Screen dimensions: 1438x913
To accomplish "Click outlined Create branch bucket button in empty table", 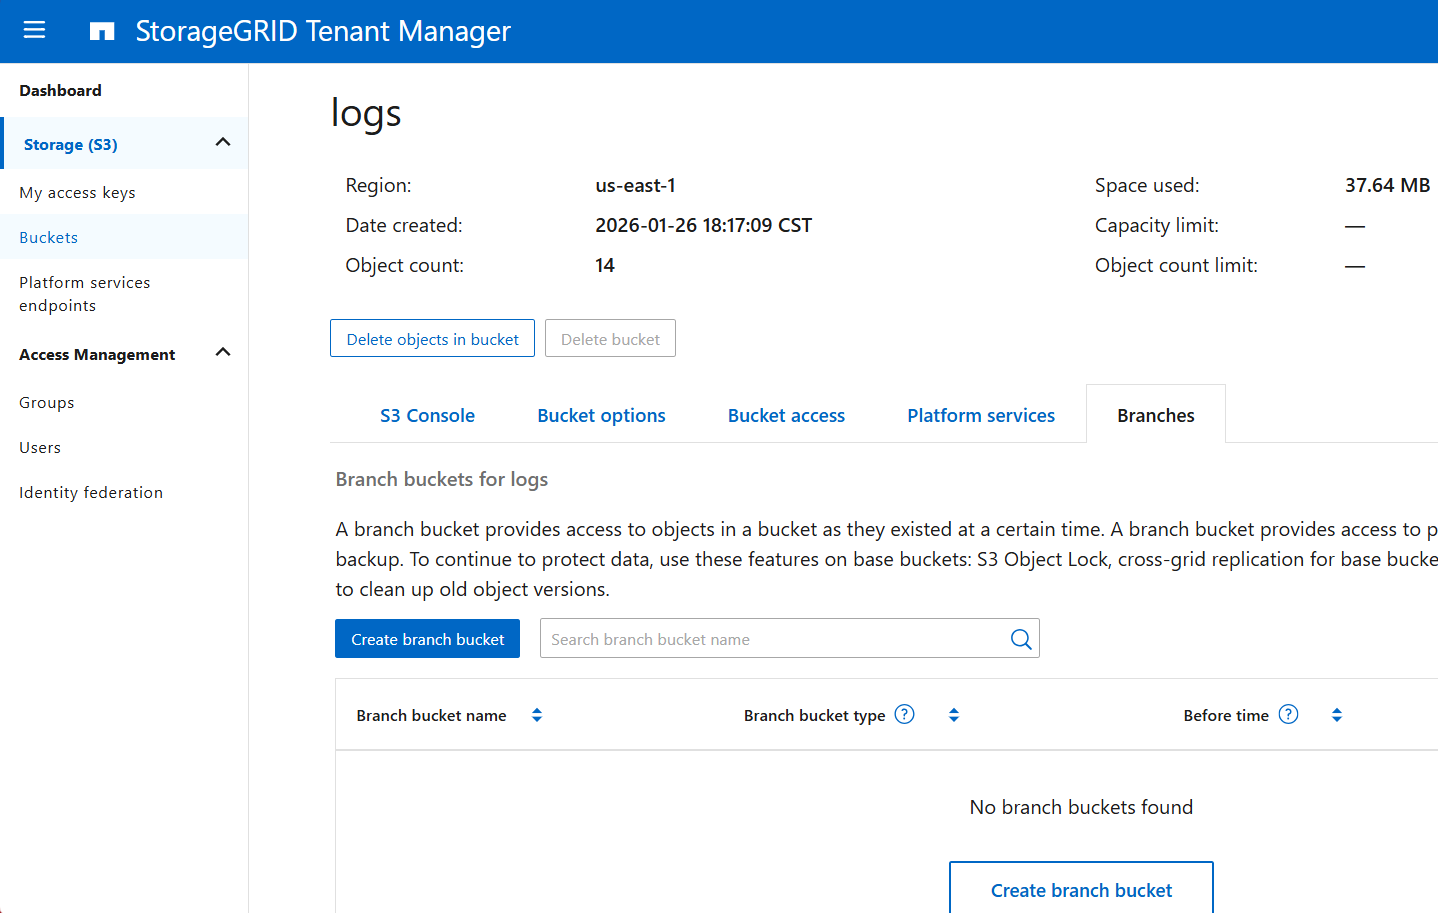I will pyautogui.click(x=1081, y=889).
